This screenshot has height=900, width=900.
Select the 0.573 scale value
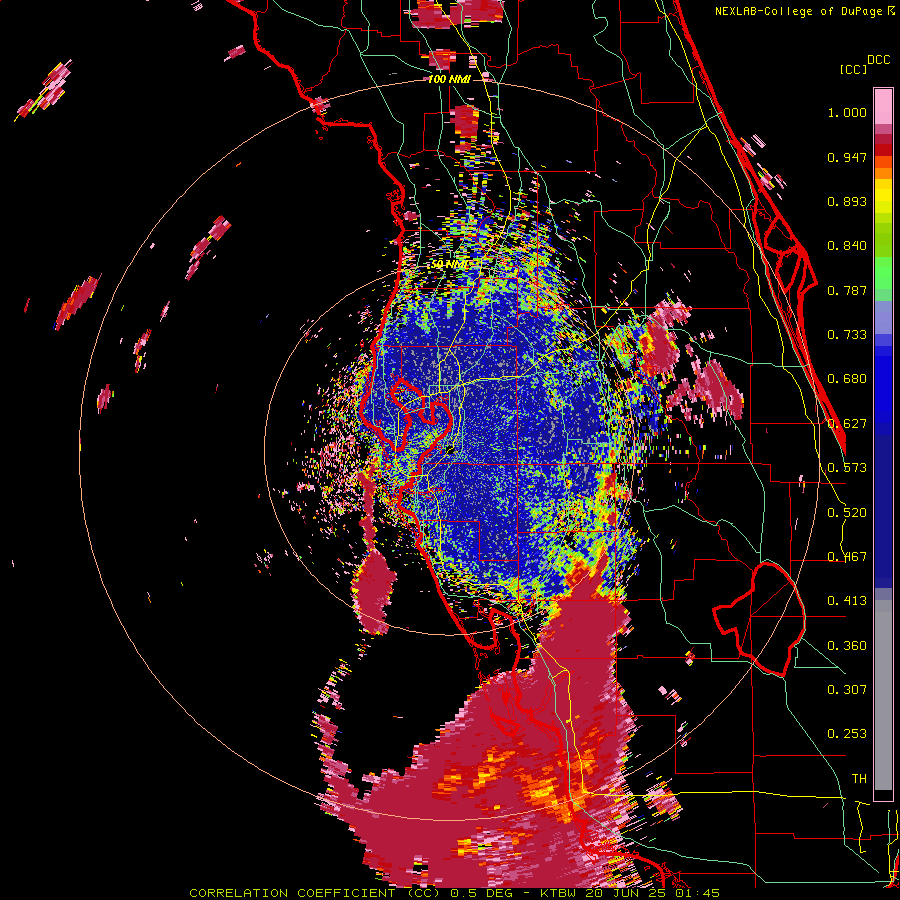[x=847, y=468]
